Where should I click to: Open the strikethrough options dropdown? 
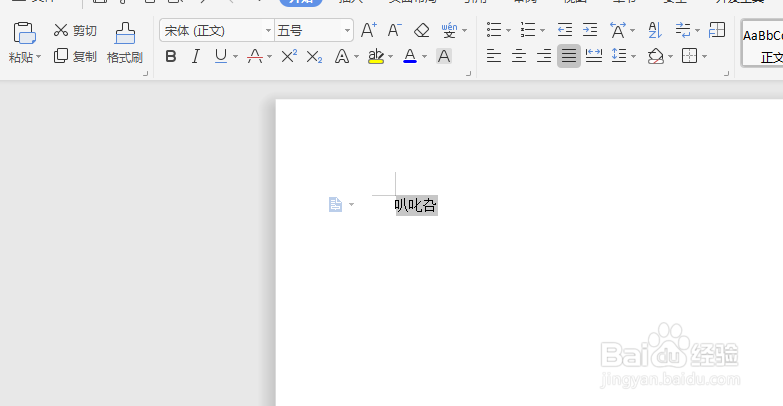[270, 56]
